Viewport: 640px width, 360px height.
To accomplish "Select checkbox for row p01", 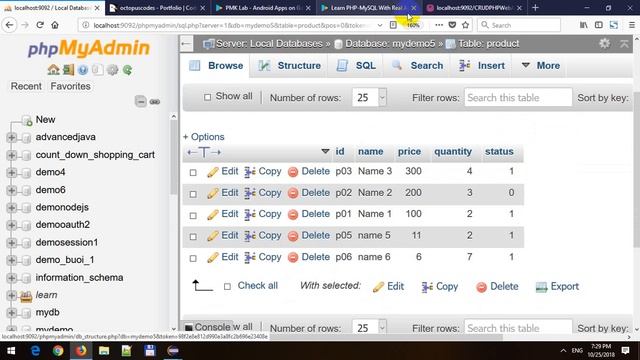I will [193, 215].
